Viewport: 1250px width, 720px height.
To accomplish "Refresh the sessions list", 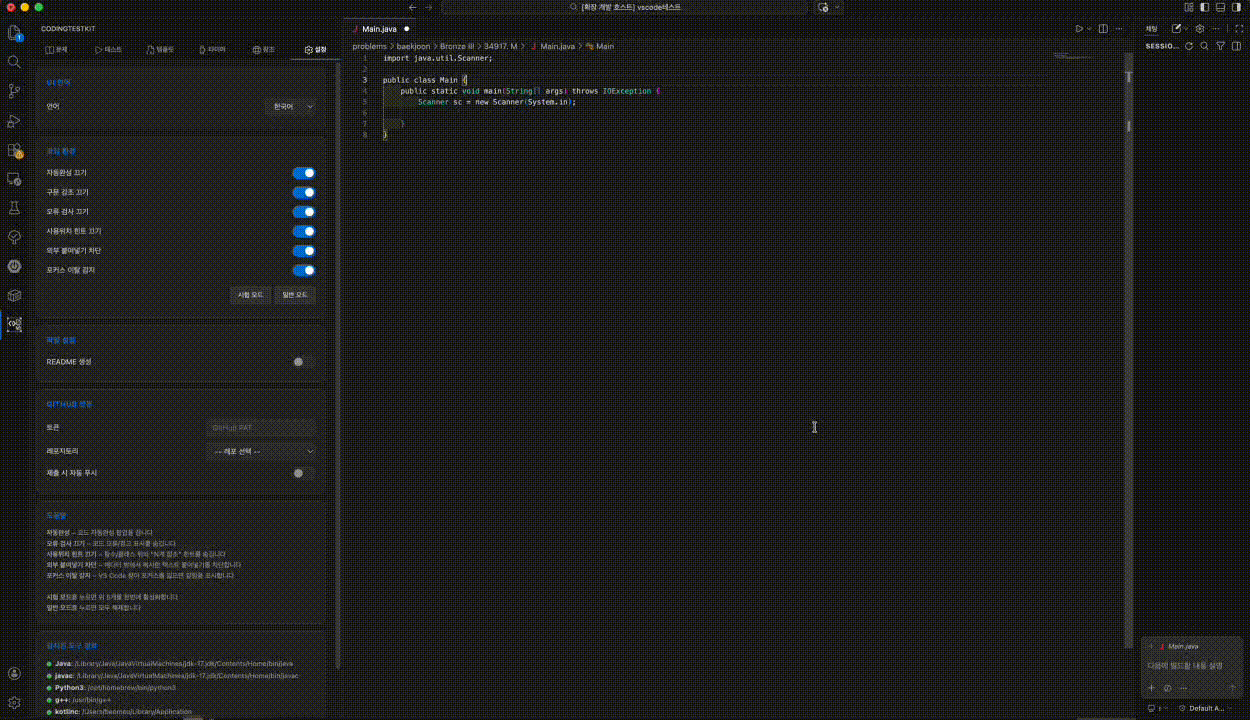I will 1189,46.
